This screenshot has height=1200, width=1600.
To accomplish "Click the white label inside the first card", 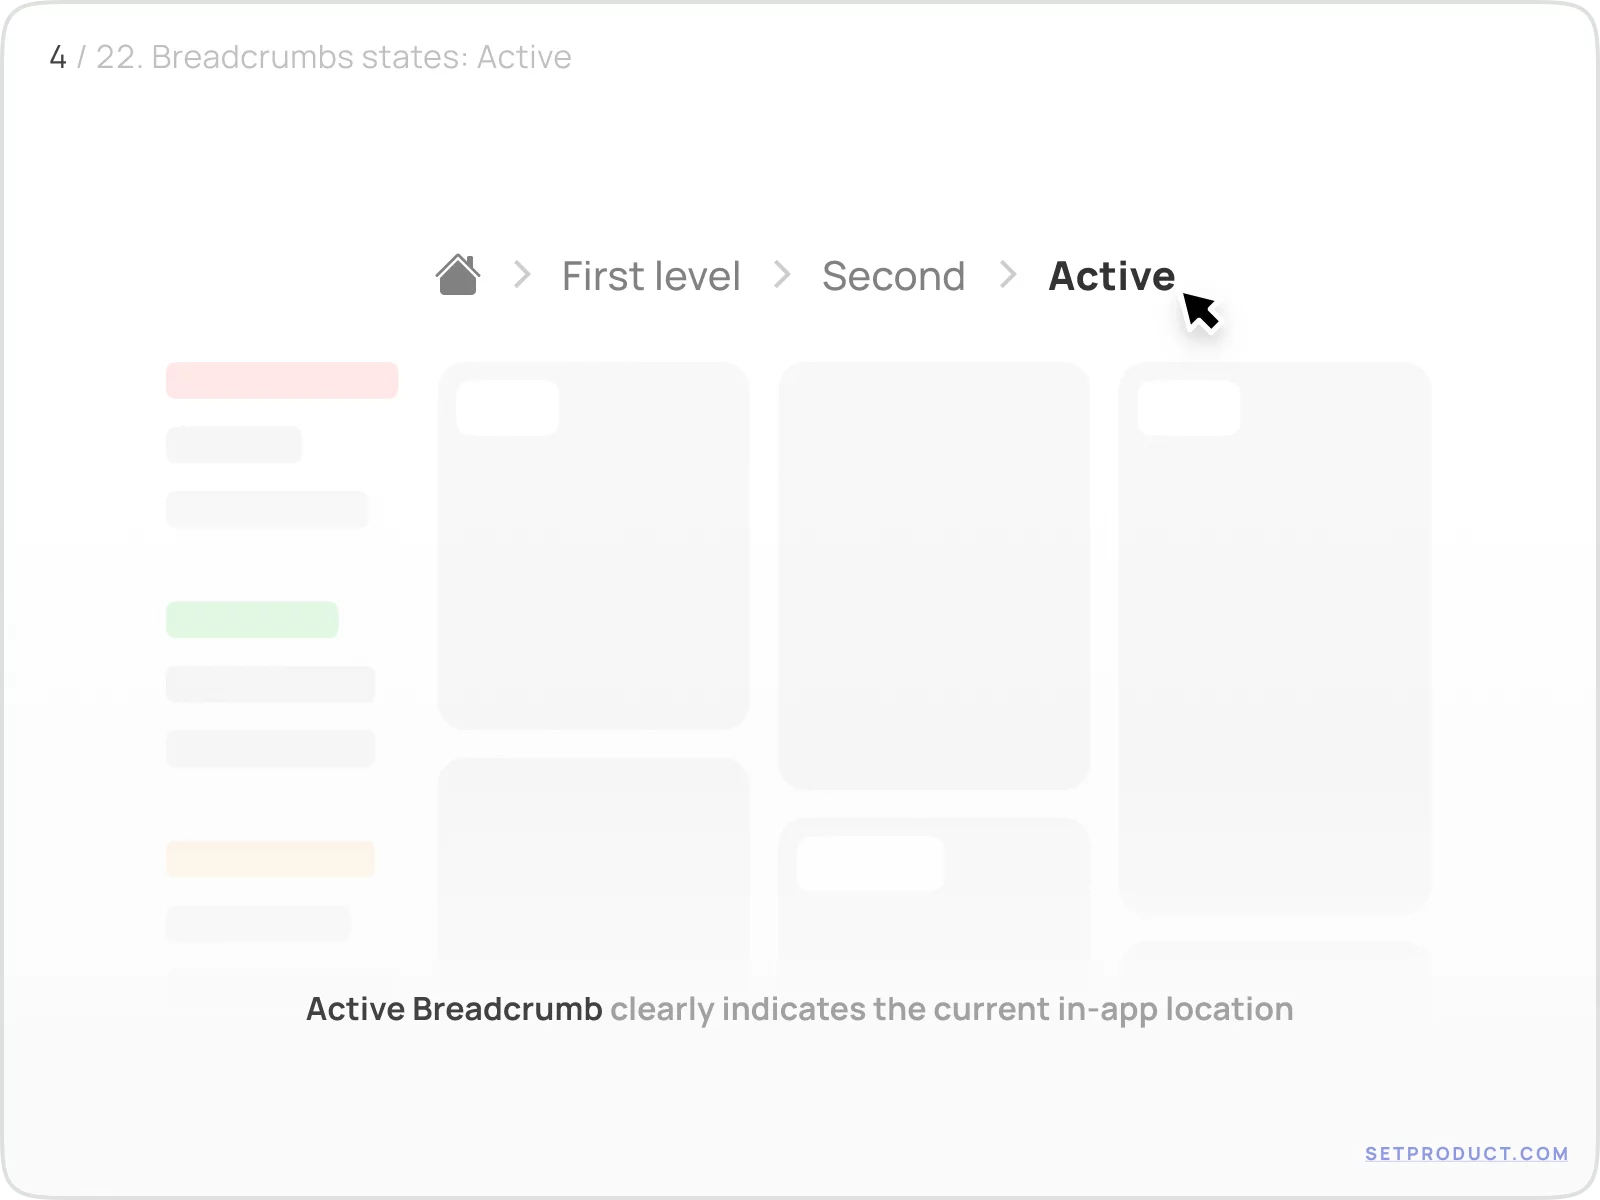I will [x=508, y=408].
